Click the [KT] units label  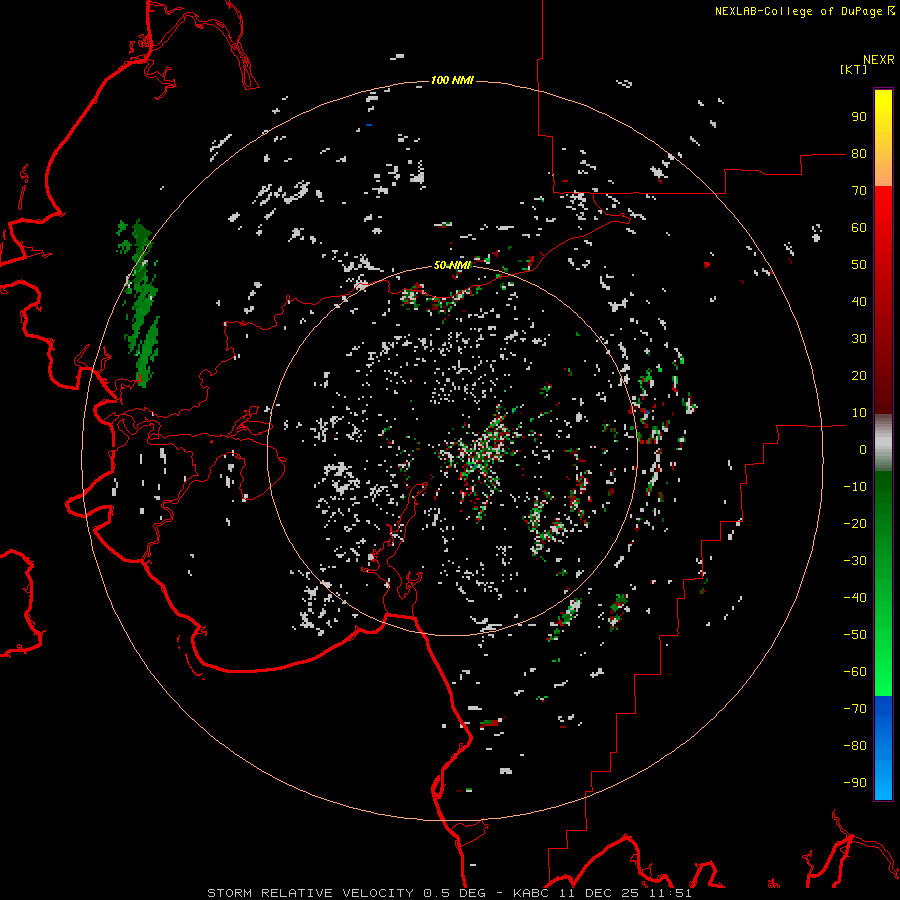coord(853,69)
